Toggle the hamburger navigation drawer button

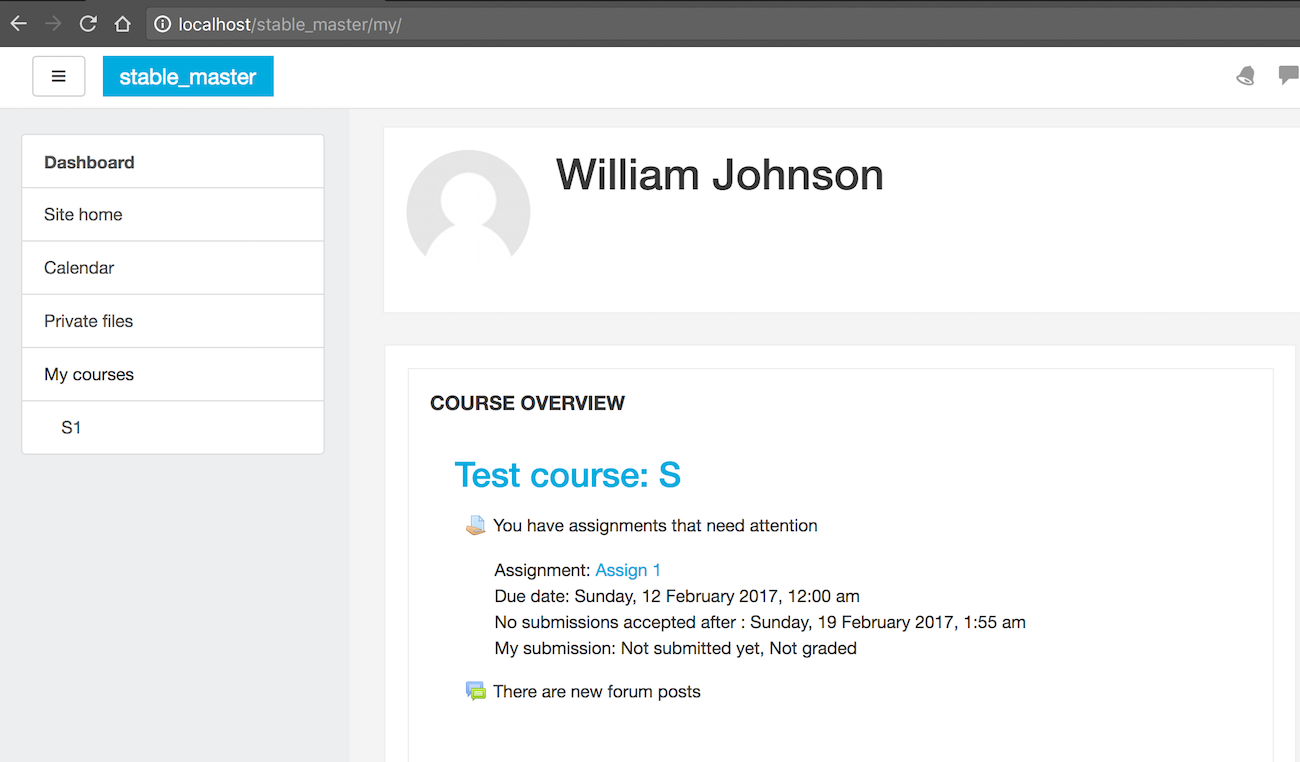coord(59,76)
